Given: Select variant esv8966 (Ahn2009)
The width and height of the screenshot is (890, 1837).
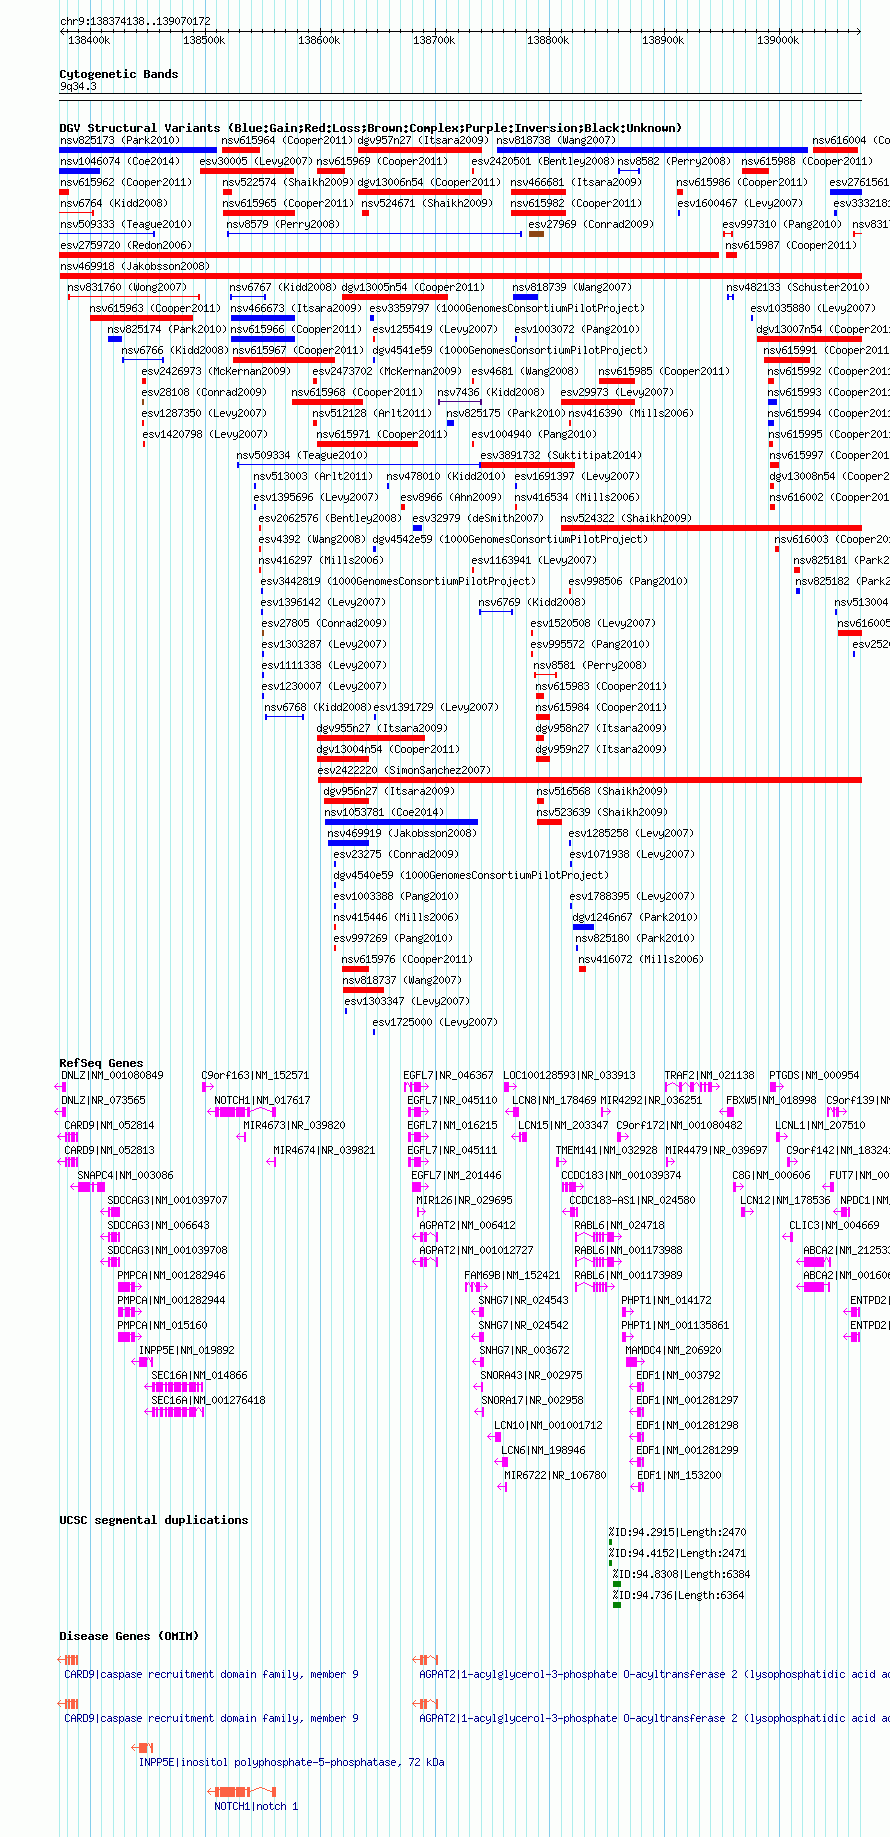Looking at the screenshot, I should [451, 497].
